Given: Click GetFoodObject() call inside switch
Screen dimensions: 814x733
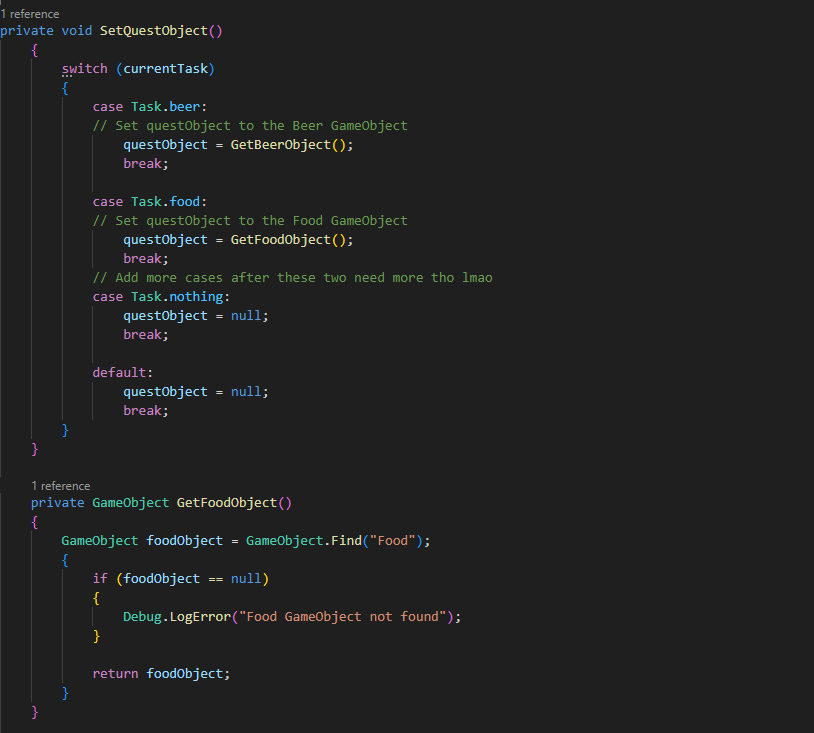Looking at the screenshot, I should point(288,240).
